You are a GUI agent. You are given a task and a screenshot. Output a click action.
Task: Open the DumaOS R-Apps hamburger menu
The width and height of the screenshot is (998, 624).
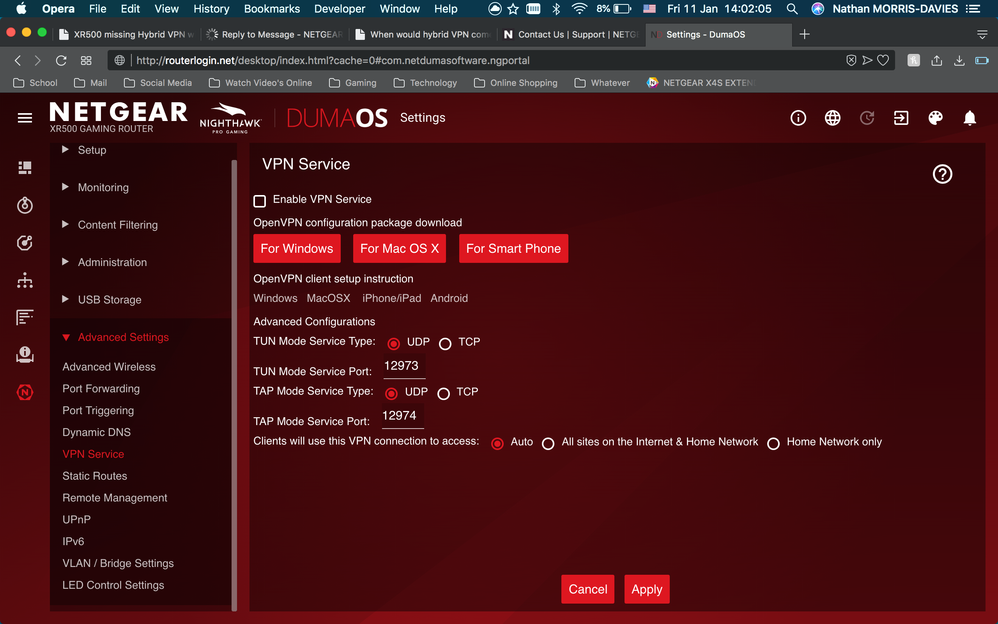click(25, 117)
